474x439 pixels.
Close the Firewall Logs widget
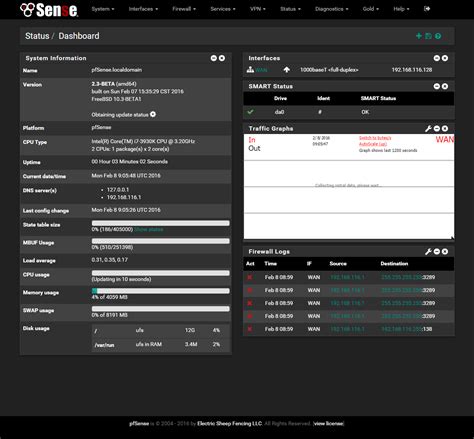click(x=445, y=252)
